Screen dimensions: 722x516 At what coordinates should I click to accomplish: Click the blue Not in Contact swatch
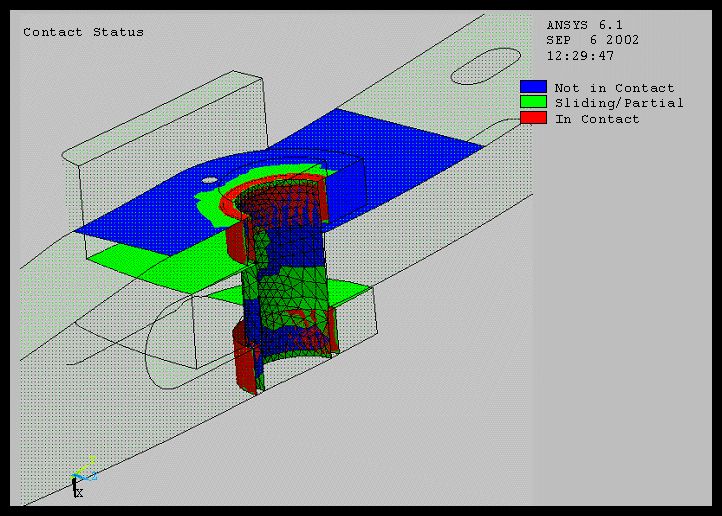coord(533,87)
